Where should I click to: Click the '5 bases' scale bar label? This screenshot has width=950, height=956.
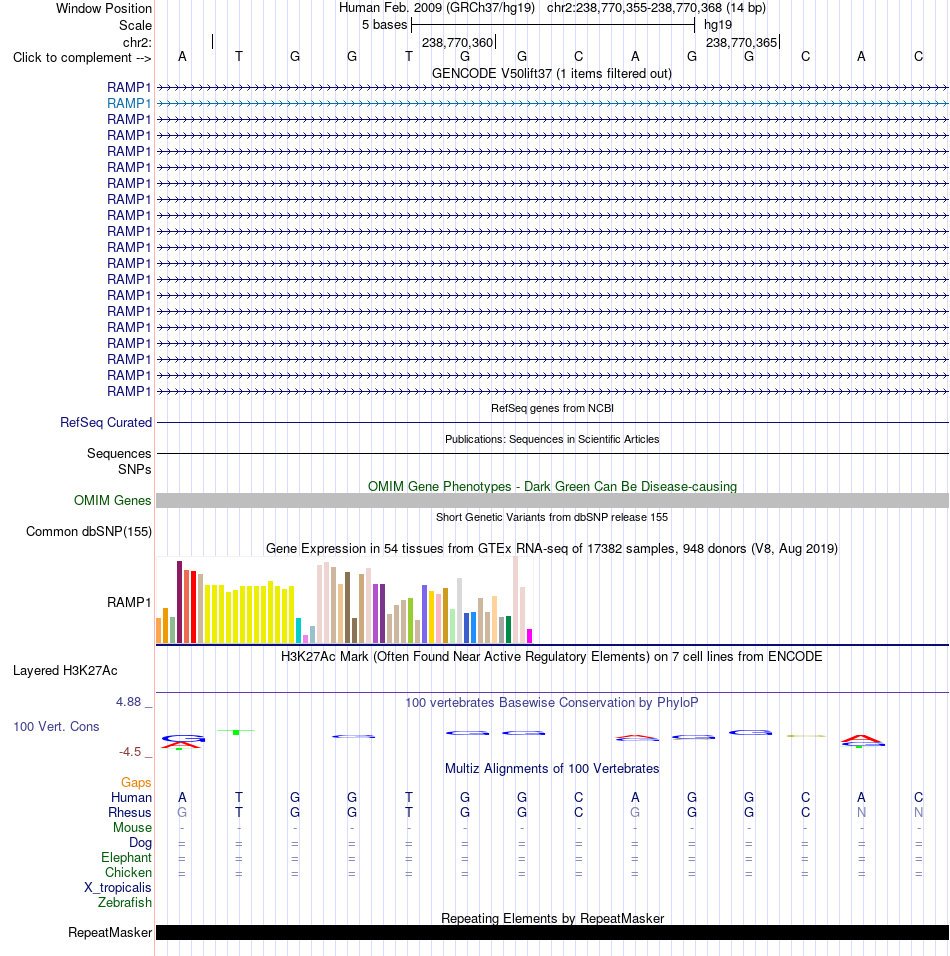[384, 25]
